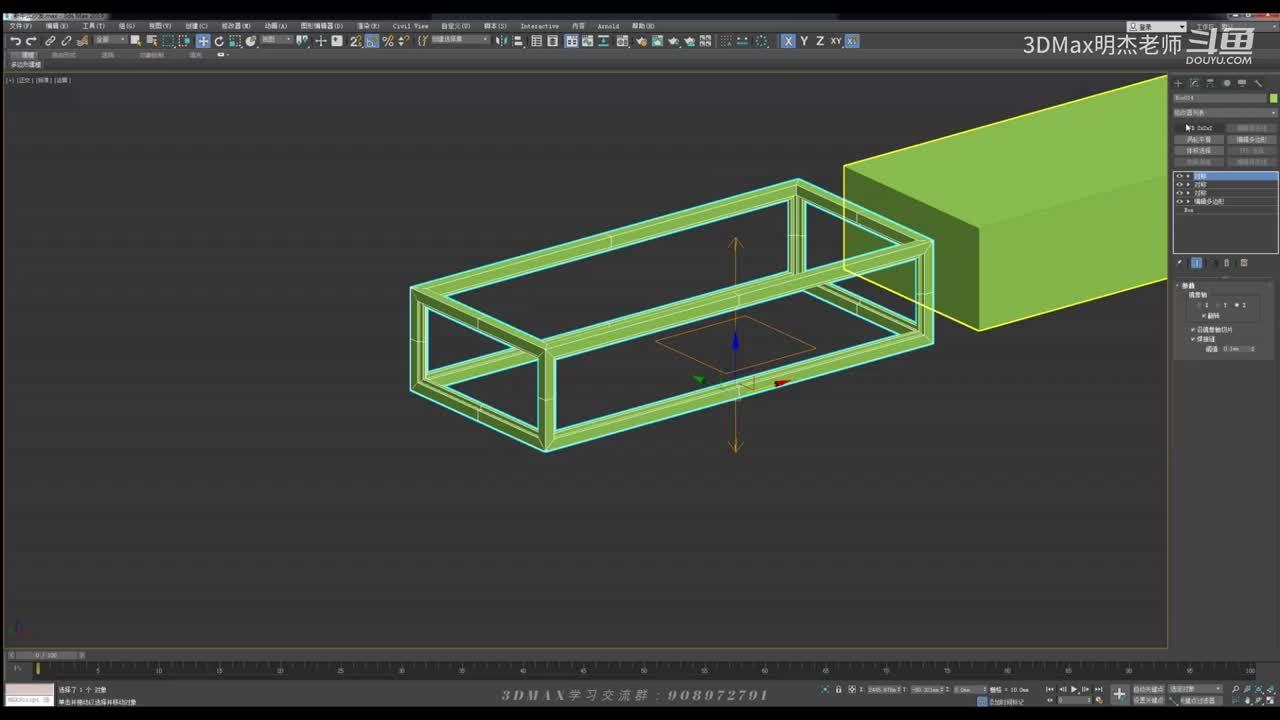Open the Civil View menu
The height and width of the screenshot is (720, 1280).
(410, 26)
